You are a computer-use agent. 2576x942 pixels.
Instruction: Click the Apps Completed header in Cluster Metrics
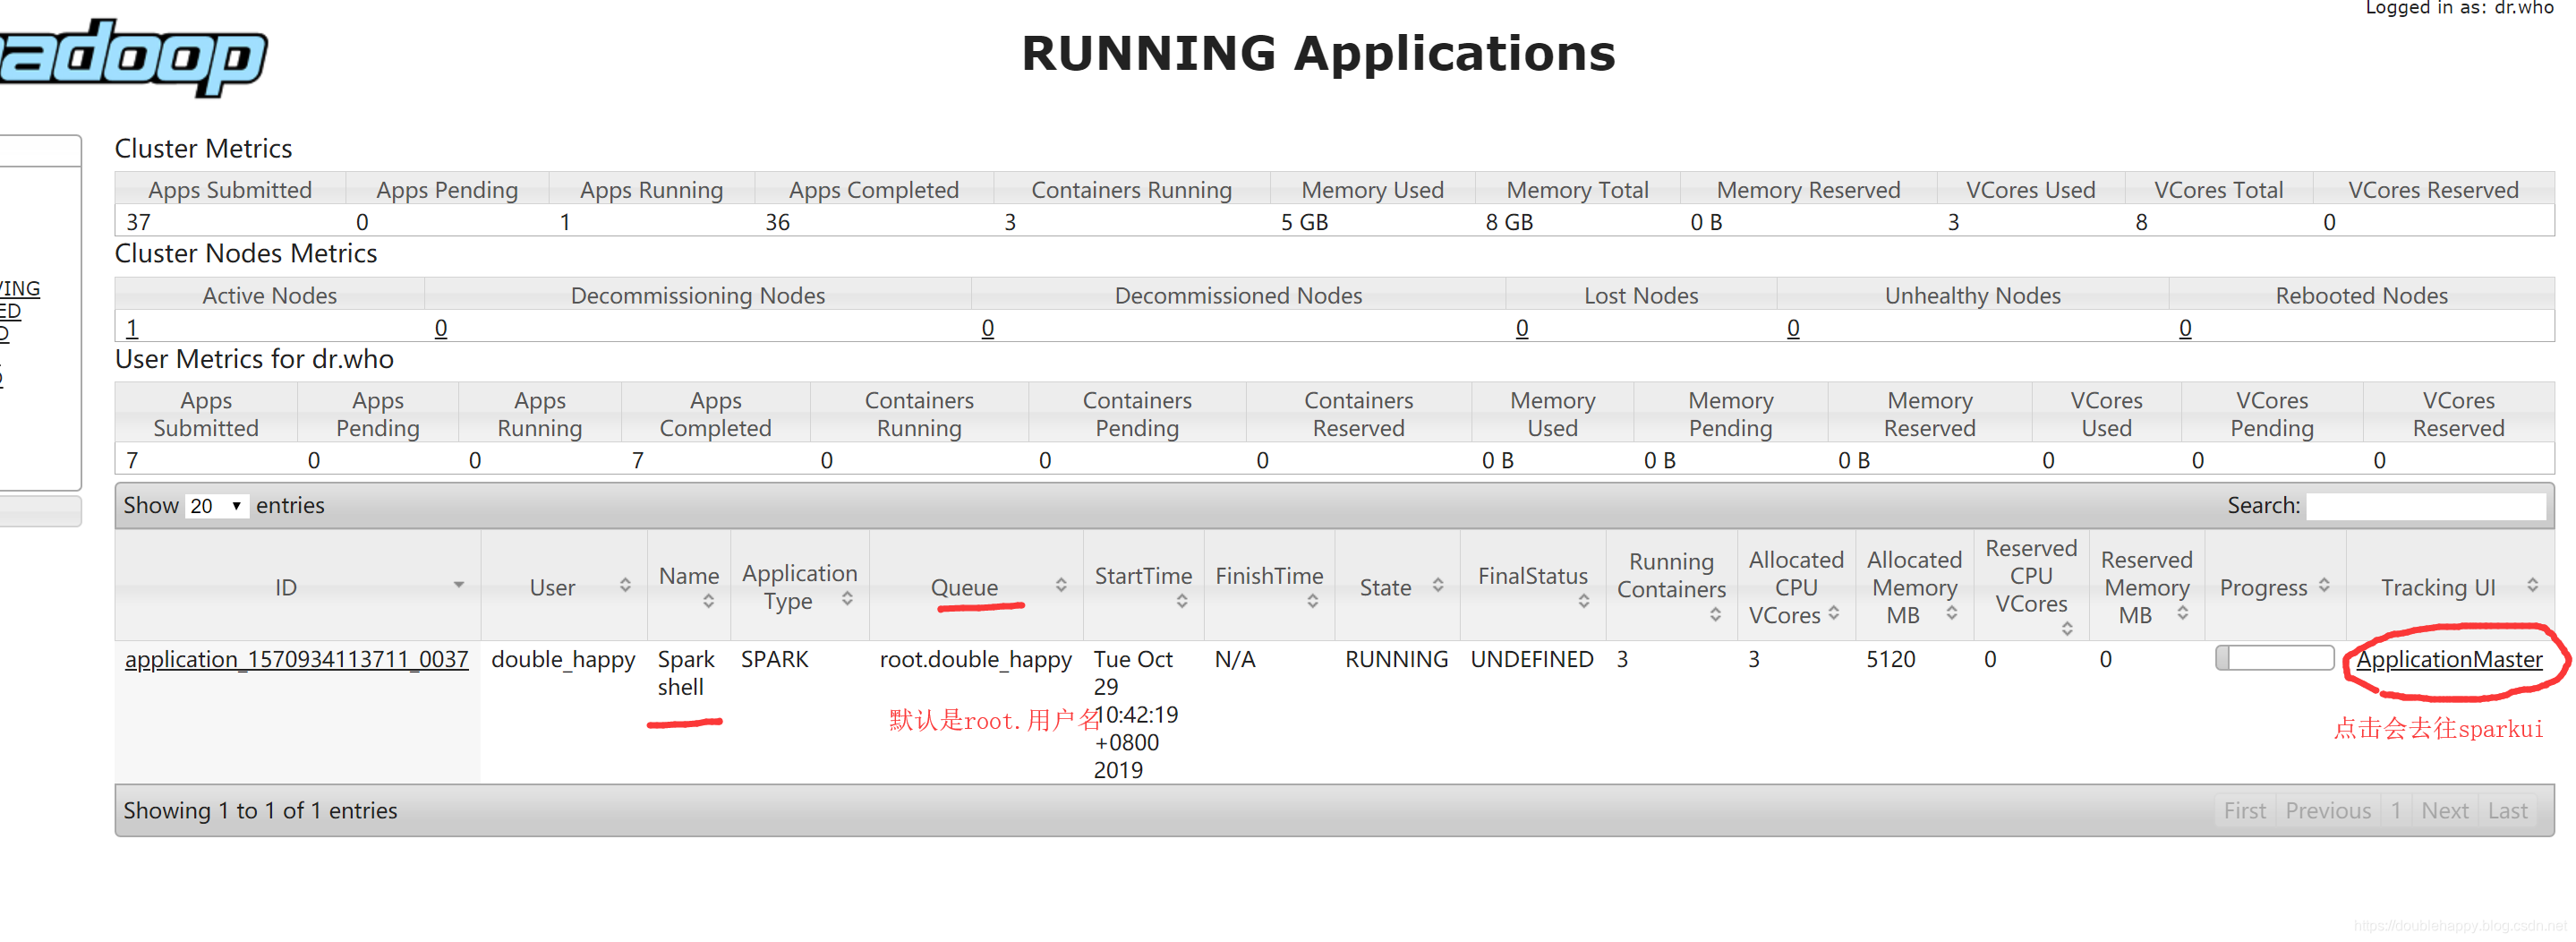(874, 190)
